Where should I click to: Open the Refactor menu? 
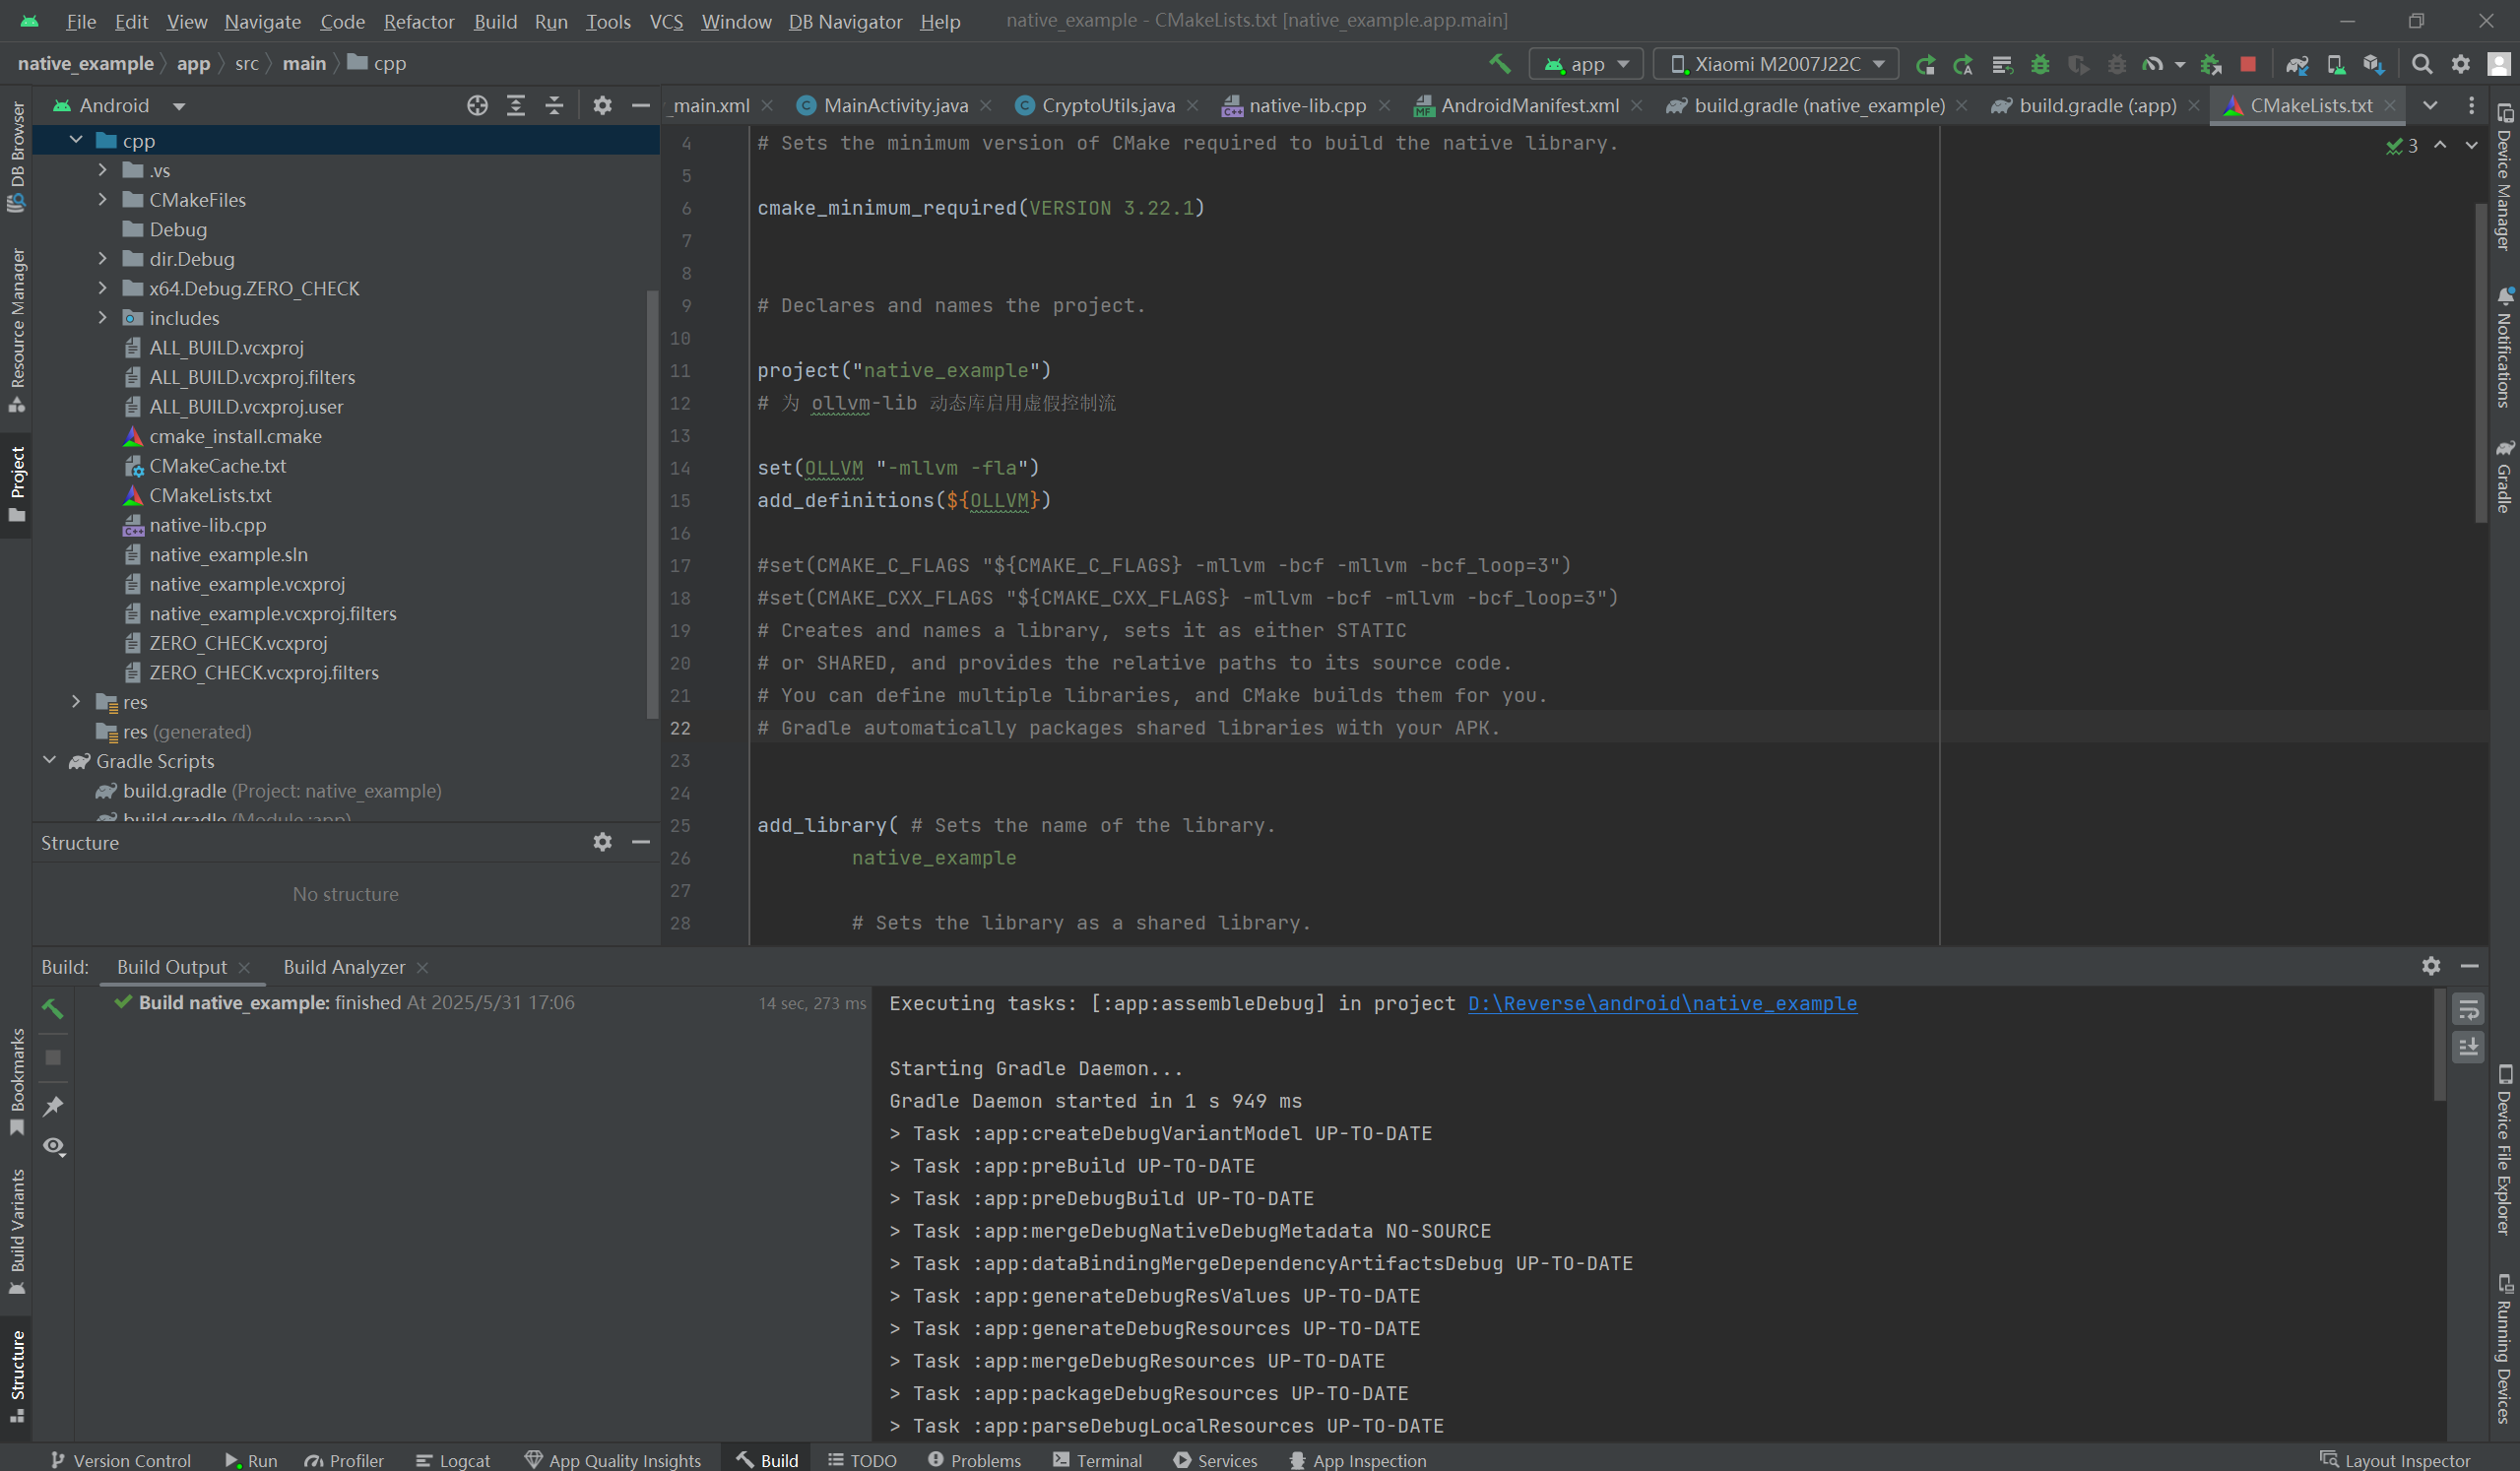click(x=418, y=21)
